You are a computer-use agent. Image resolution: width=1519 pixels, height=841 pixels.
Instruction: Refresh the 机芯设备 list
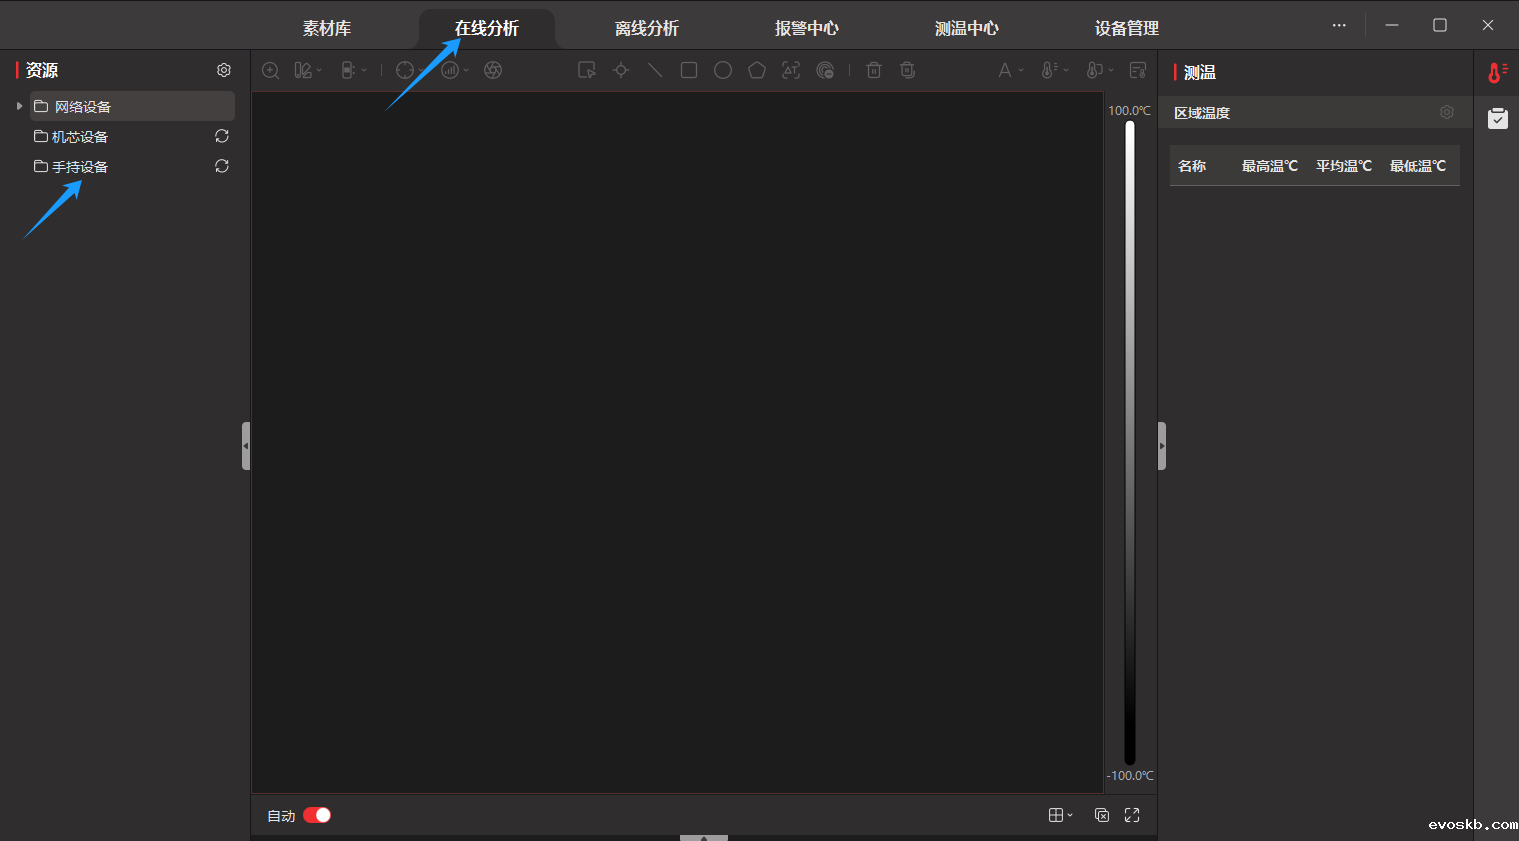pyautogui.click(x=222, y=136)
